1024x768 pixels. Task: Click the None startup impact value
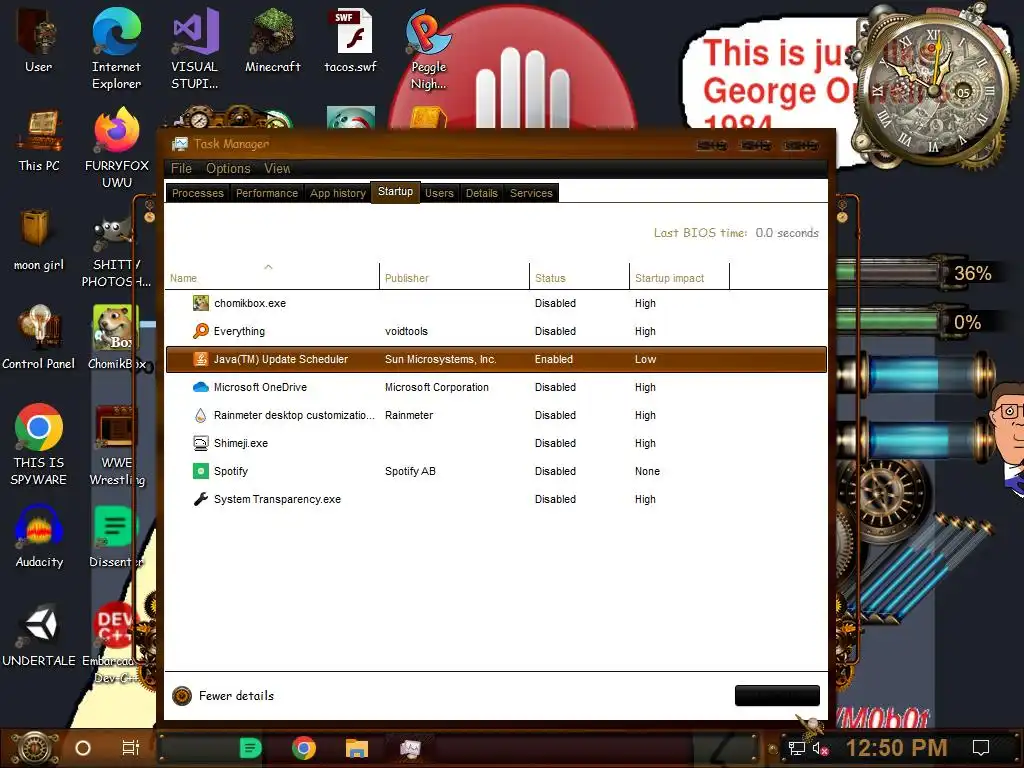tap(647, 471)
